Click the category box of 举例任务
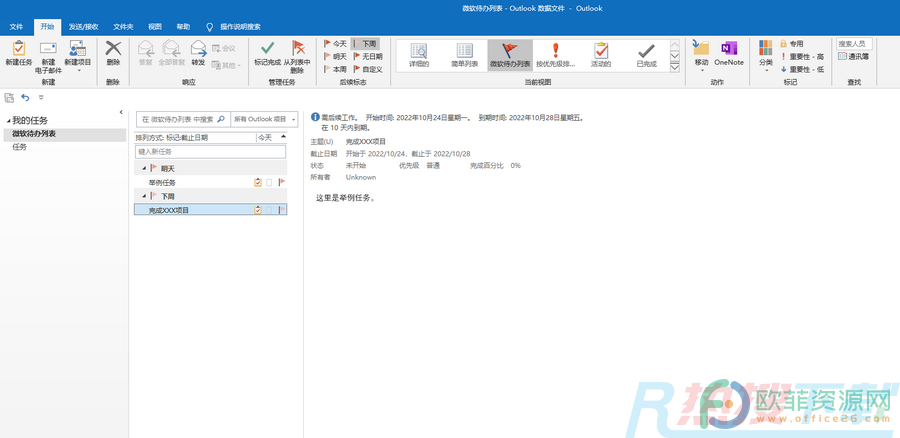Image resolution: width=900 pixels, height=438 pixels. point(269,183)
